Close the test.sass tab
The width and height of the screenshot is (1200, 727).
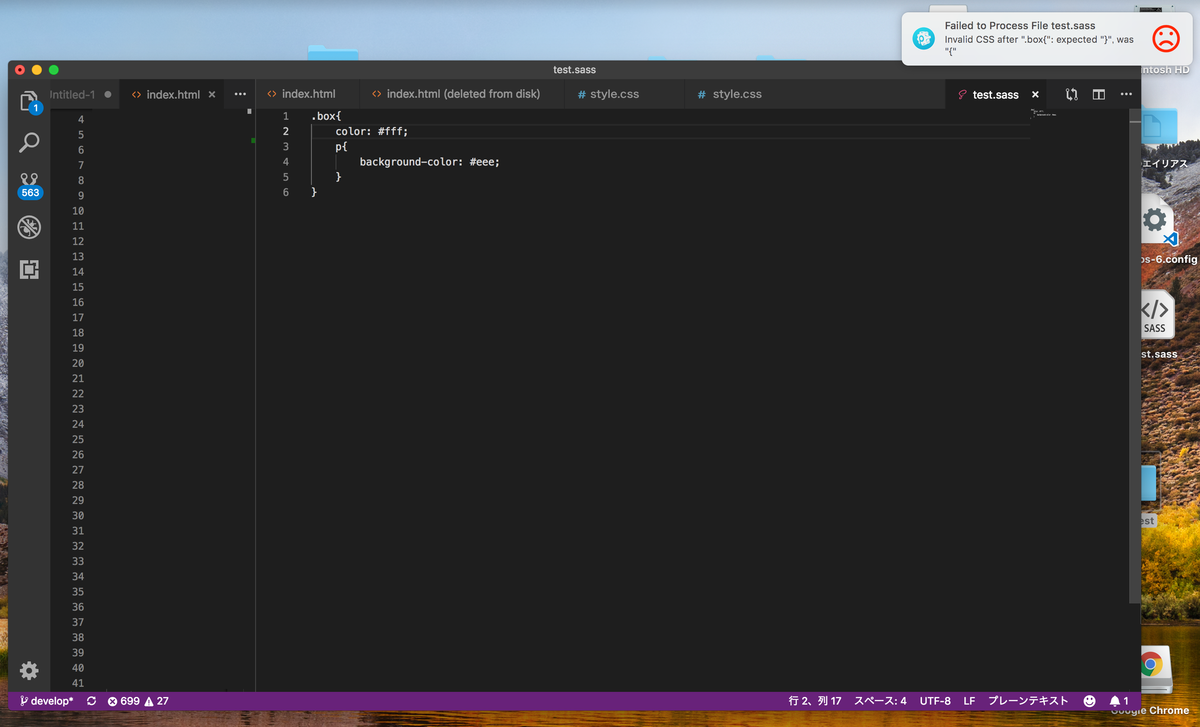(1035, 95)
